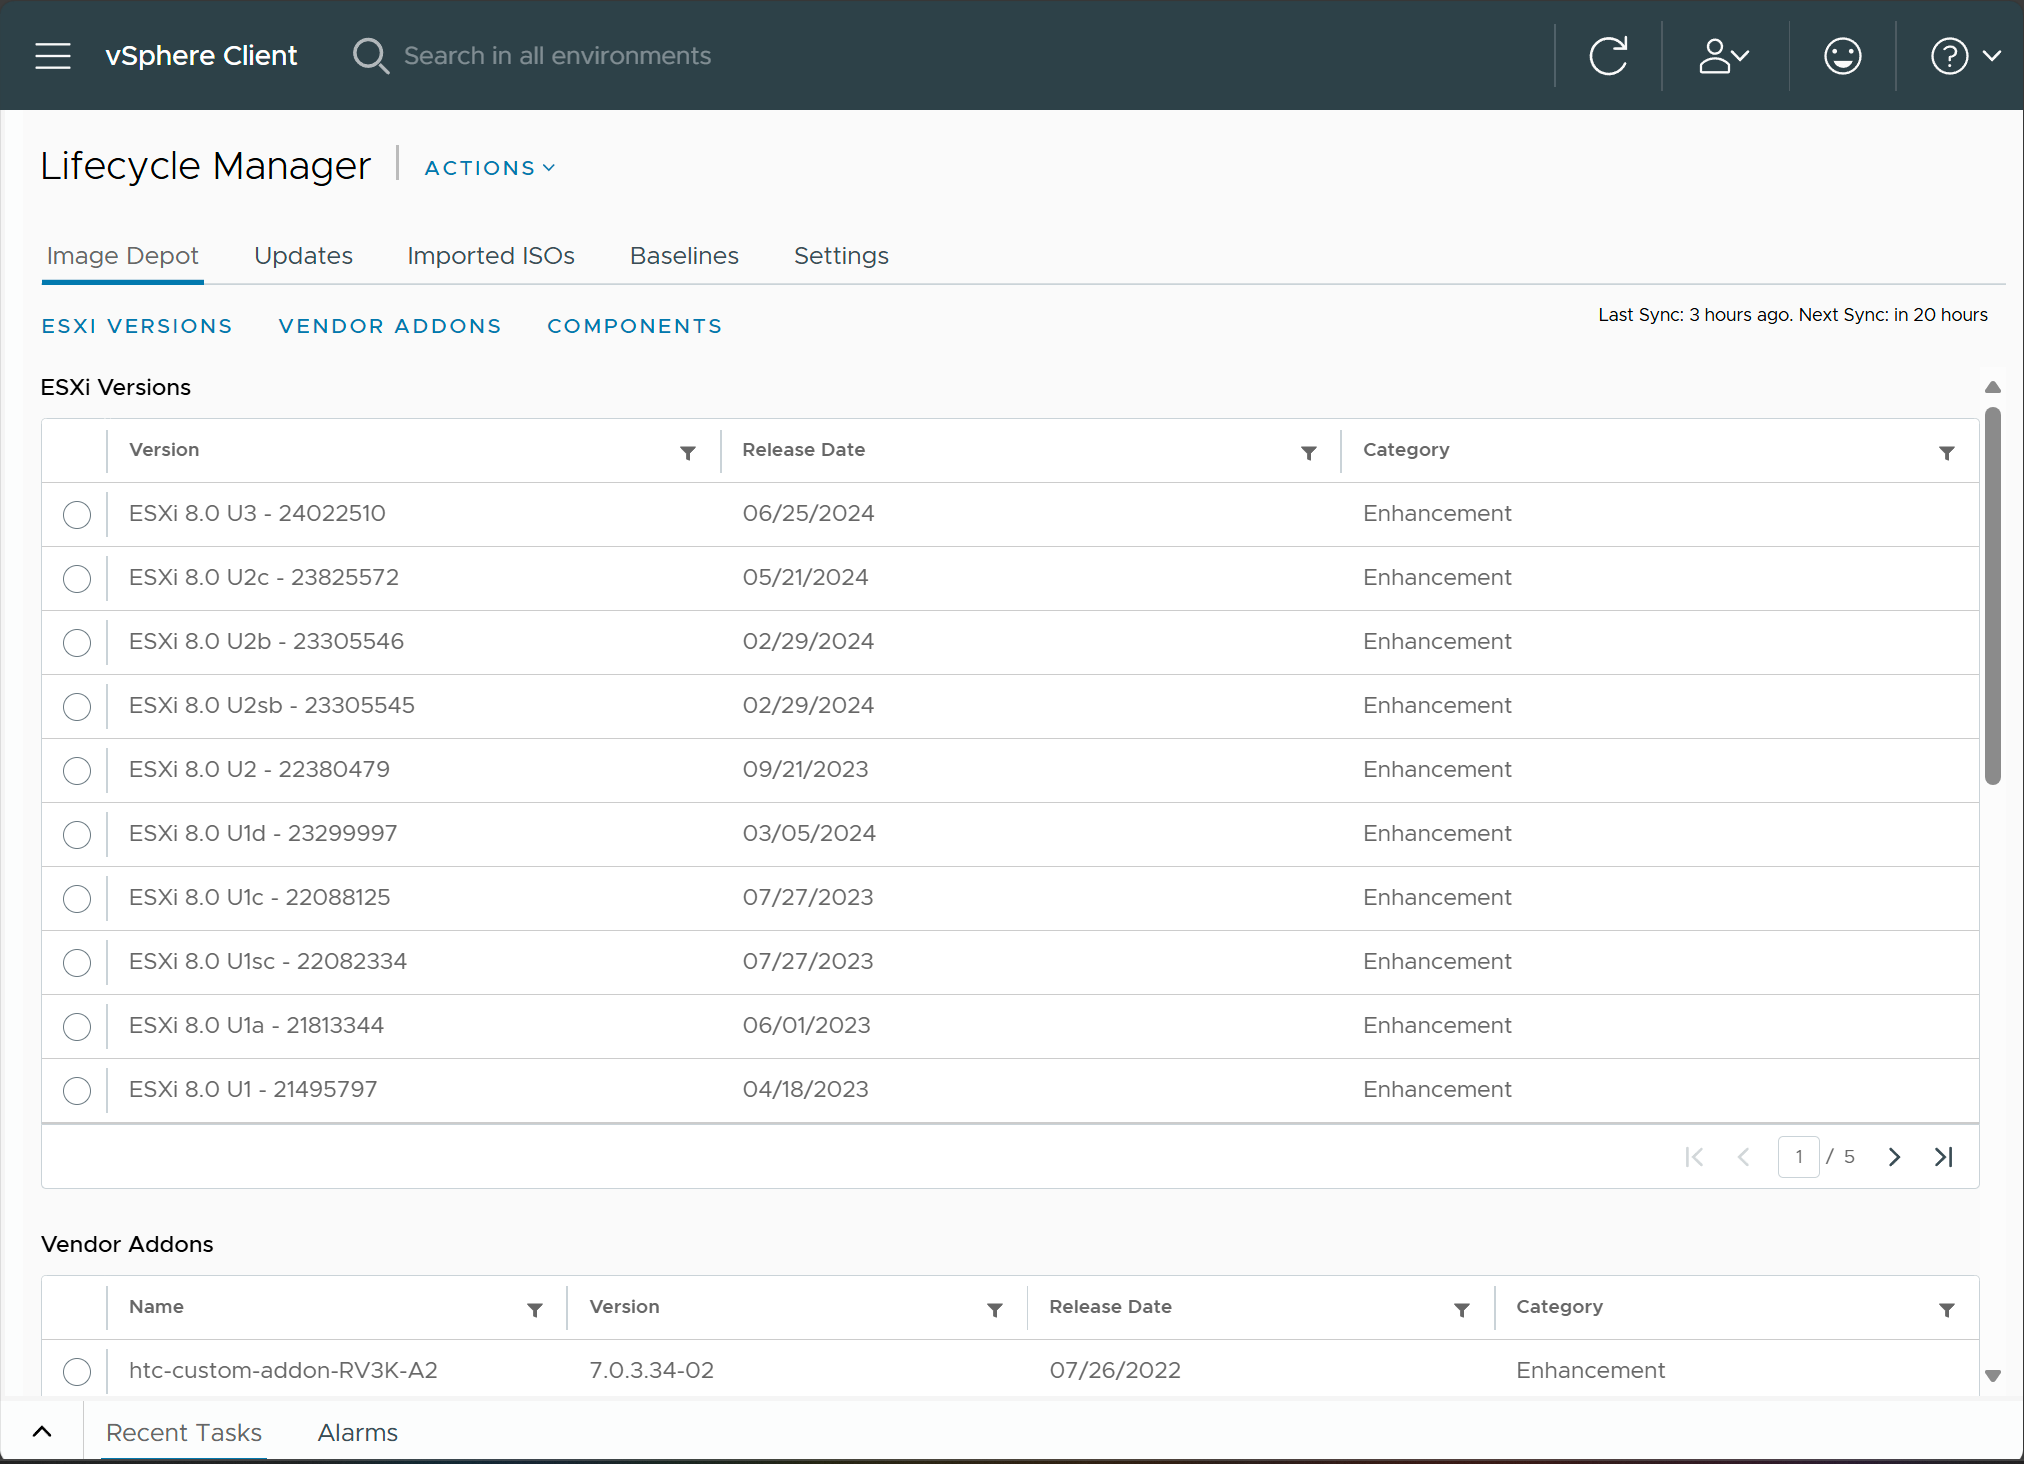
Task: Click the feedback smiley icon
Action: [1842, 56]
